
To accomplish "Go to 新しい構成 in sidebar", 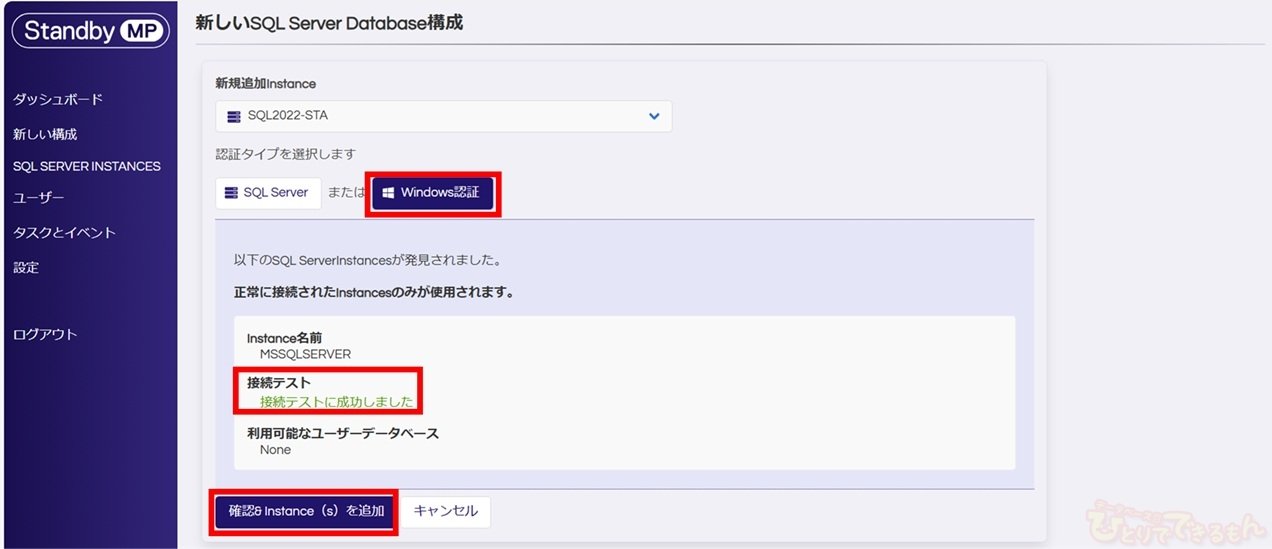I will [45, 133].
